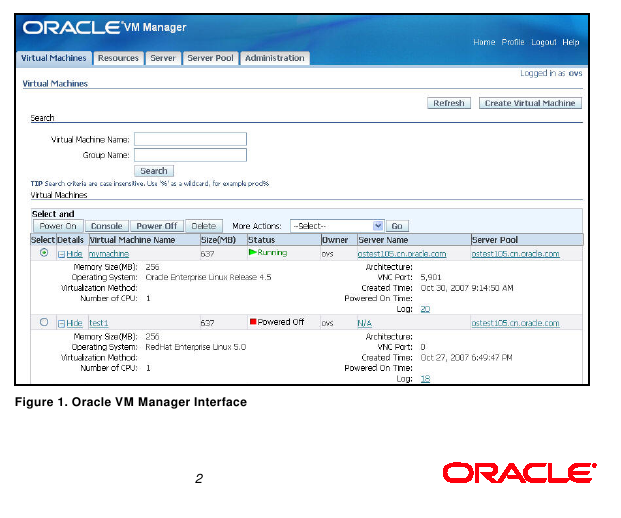Open the Server Pool tab
The width and height of the screenshot is (621, 518).
[x=210, y=58]
